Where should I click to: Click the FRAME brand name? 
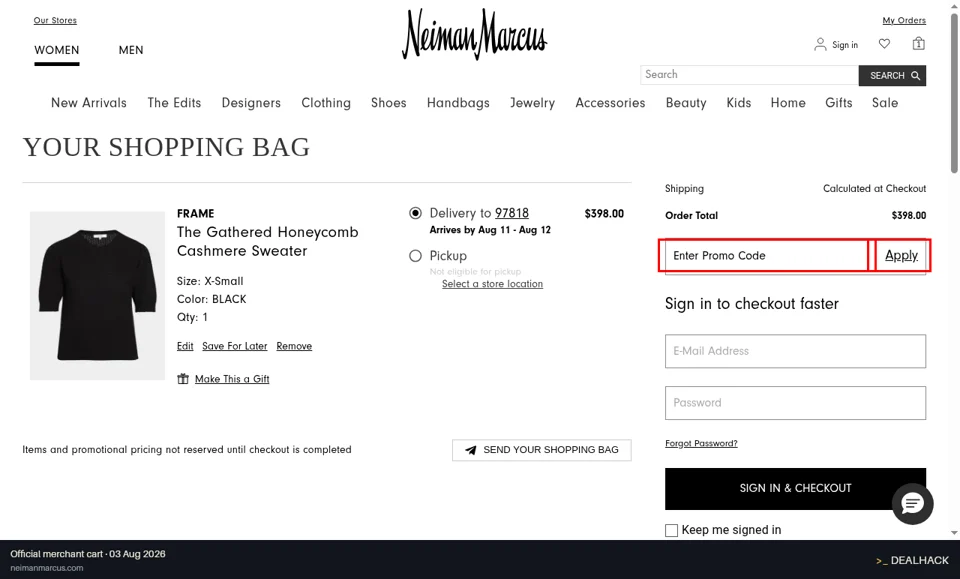pos(195,214)
